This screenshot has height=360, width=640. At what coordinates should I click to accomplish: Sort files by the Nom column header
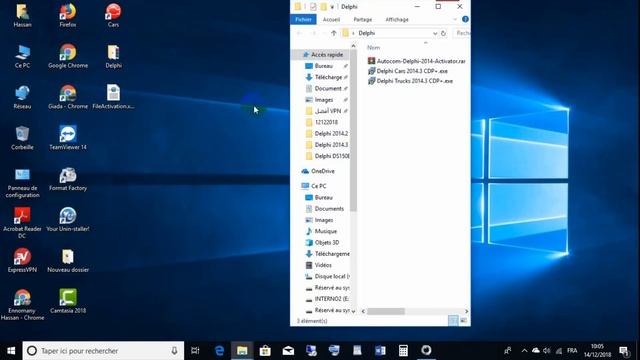[373, 48]
